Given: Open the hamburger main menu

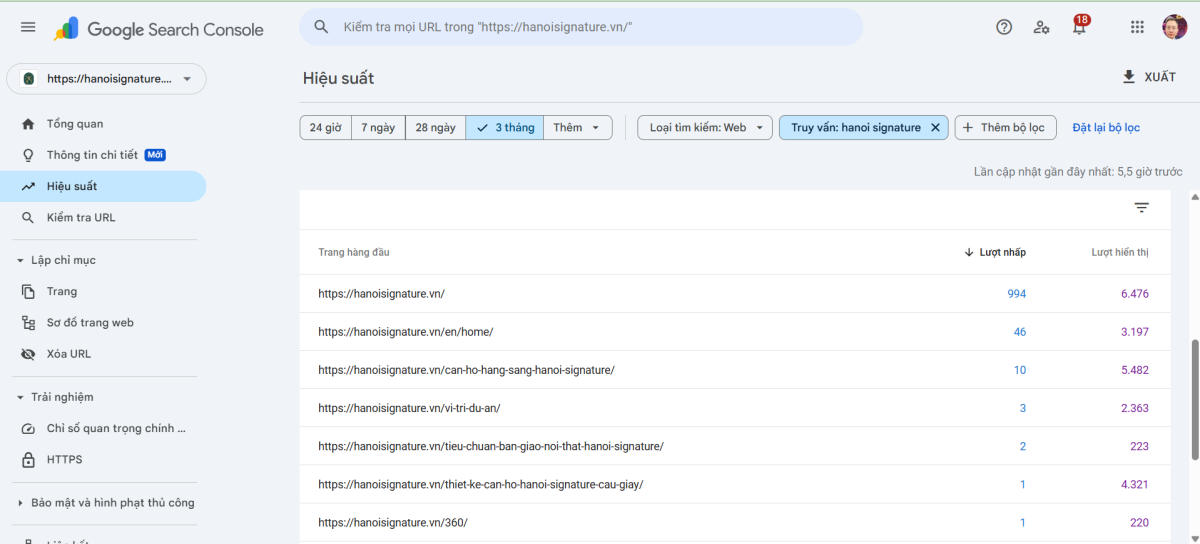Looking at the screenshot, I should tap(28, 28).
